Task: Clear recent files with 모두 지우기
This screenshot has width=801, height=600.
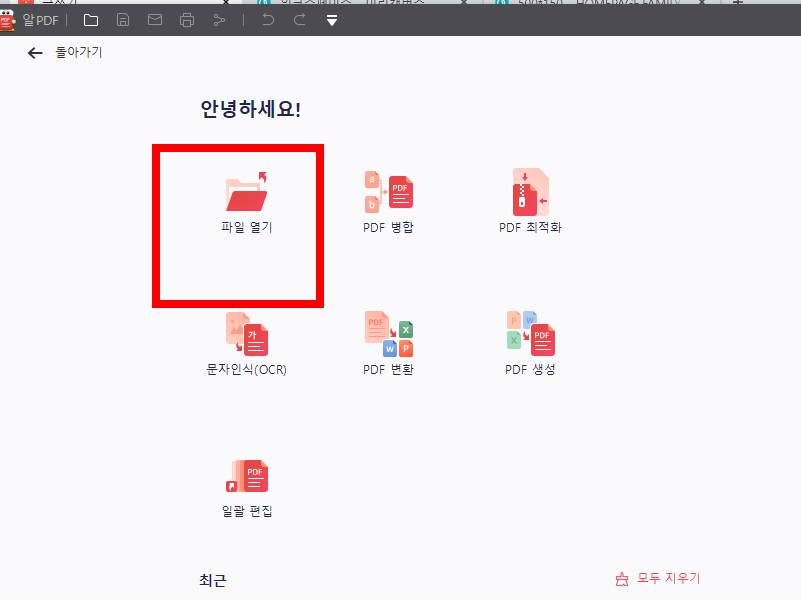Action: click(x=658, y=578)
